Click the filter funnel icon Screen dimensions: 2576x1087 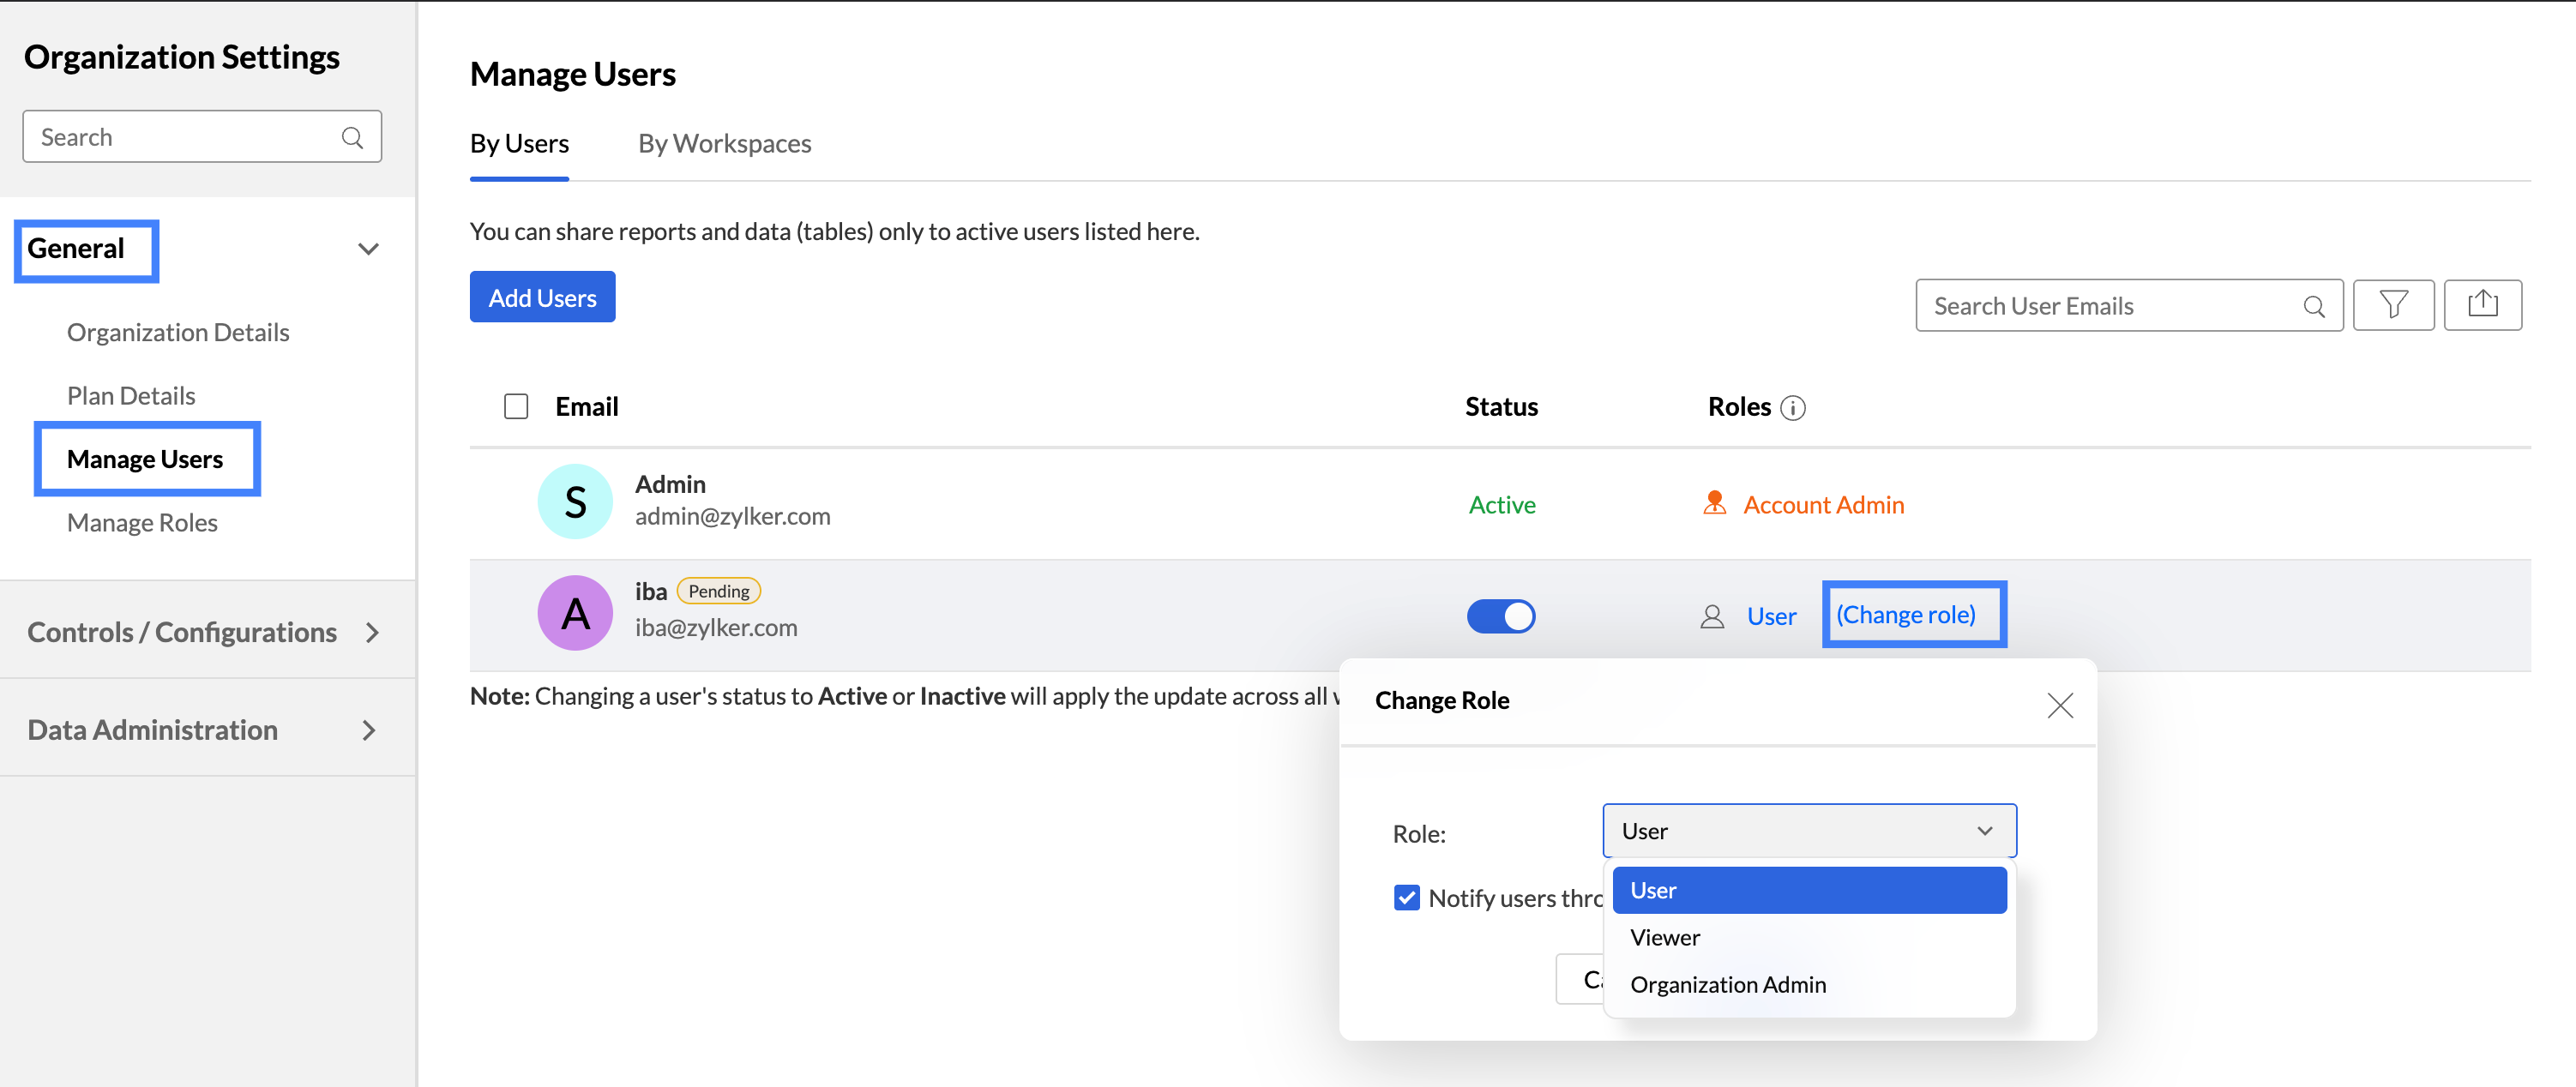(2393, 305)
